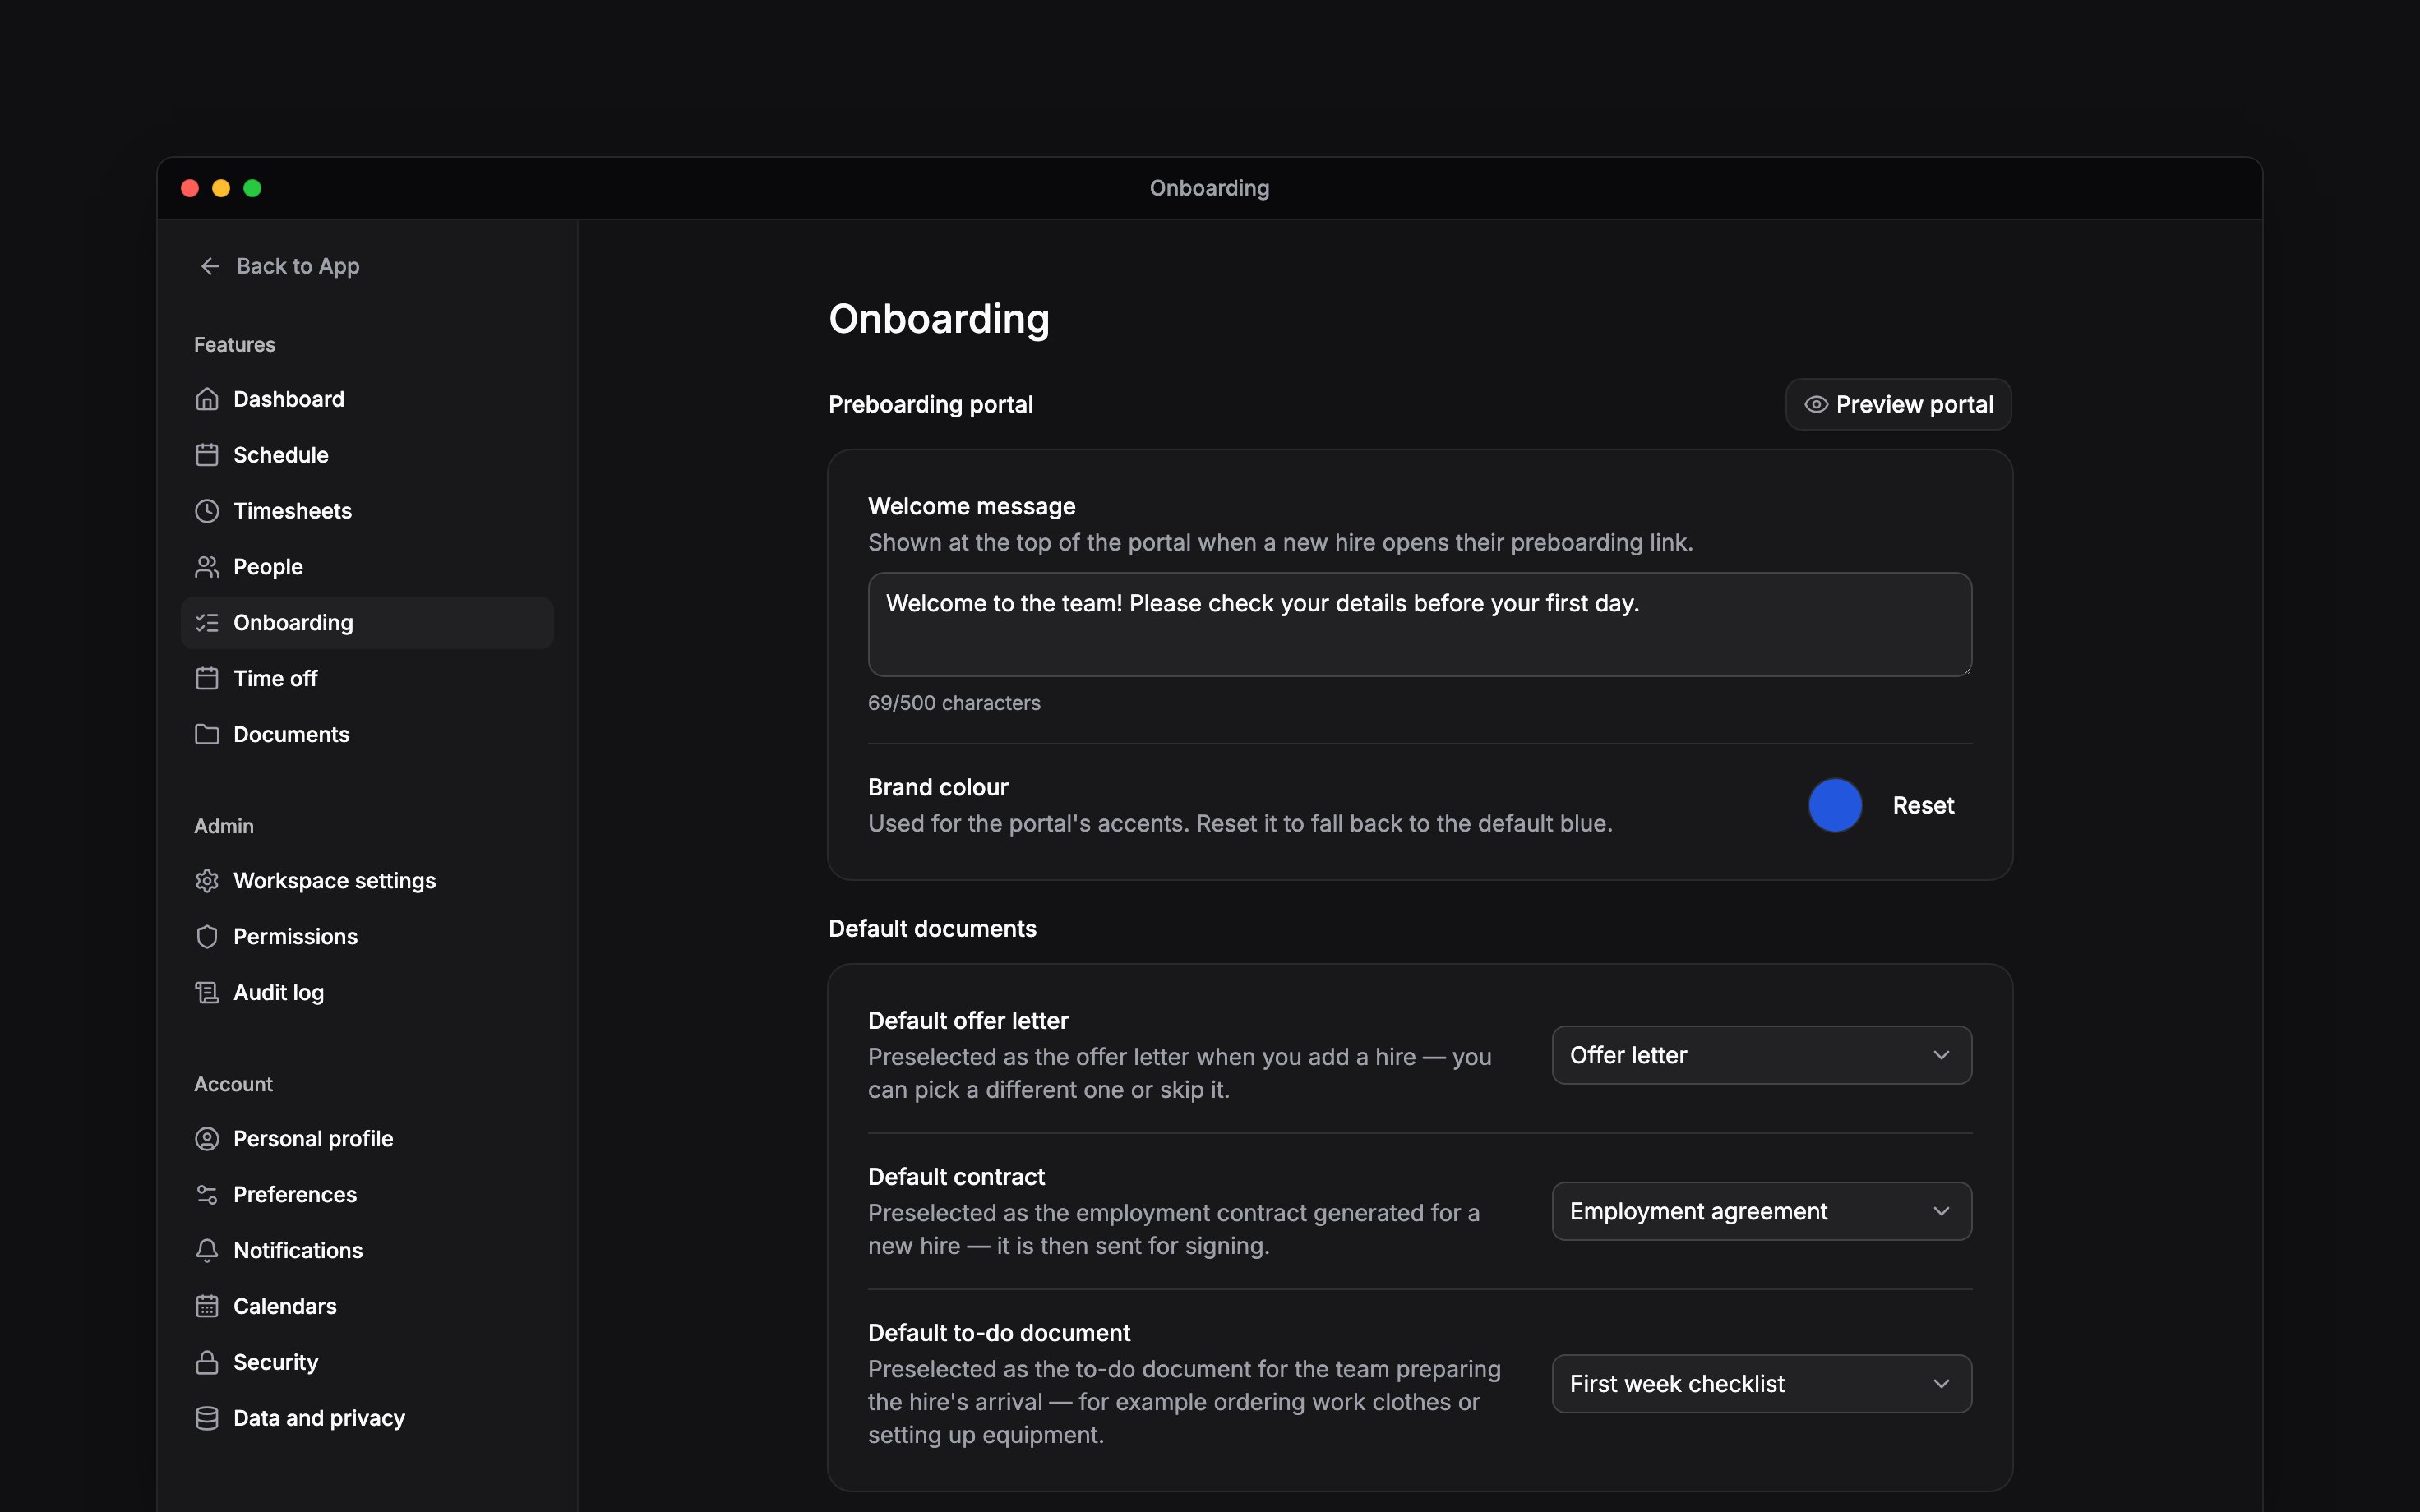Screen dimensions: 2420x1512
Task: Open the Default offer letter dropdown
Action: [x=1761, y=1055]
